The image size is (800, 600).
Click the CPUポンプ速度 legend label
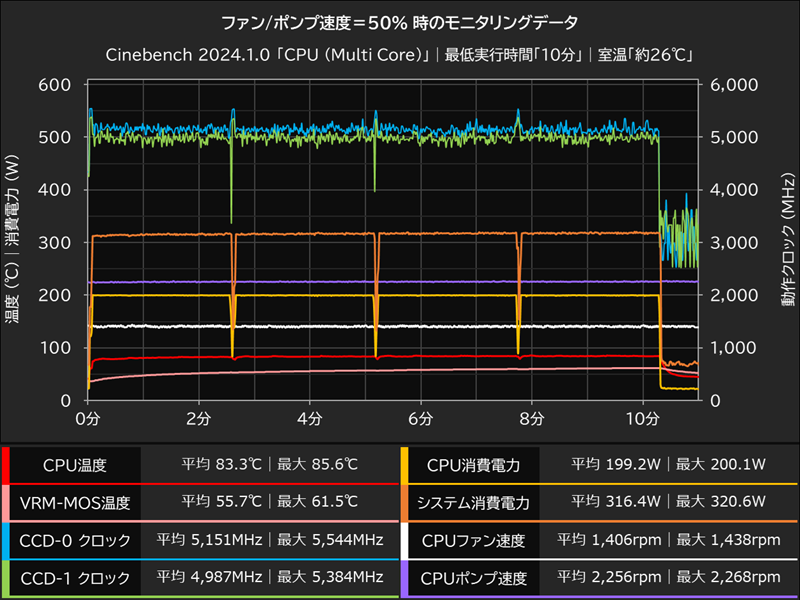[x=467, y=578]
